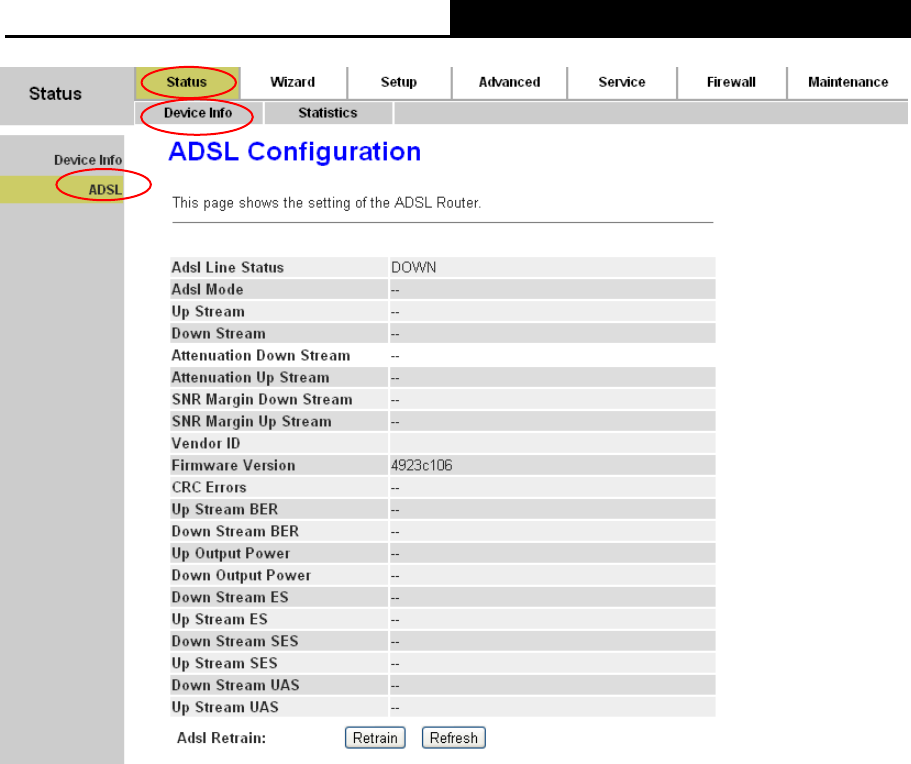The height and width of the screenshot is (764, 911).
Task: Switch to the Statistics sub-tab
Action: [x=328, y=113]
